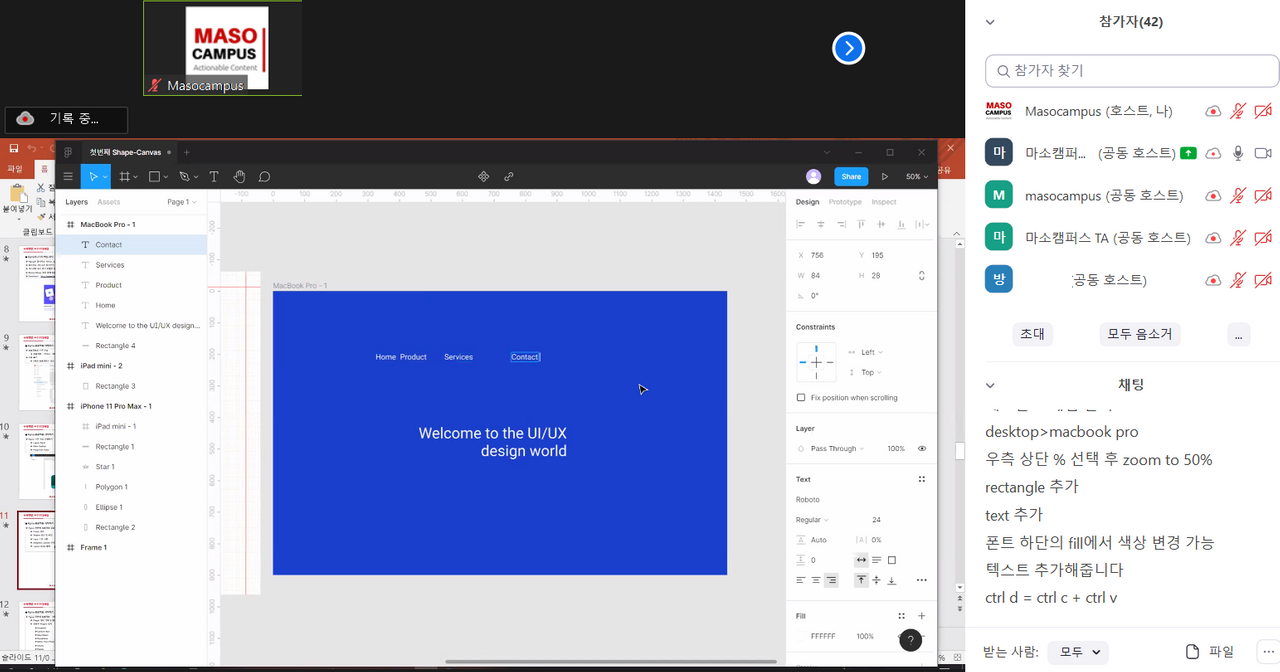Switch to the Assets tab
This screenshot has width=1280, height=672.
coord(108,202)
